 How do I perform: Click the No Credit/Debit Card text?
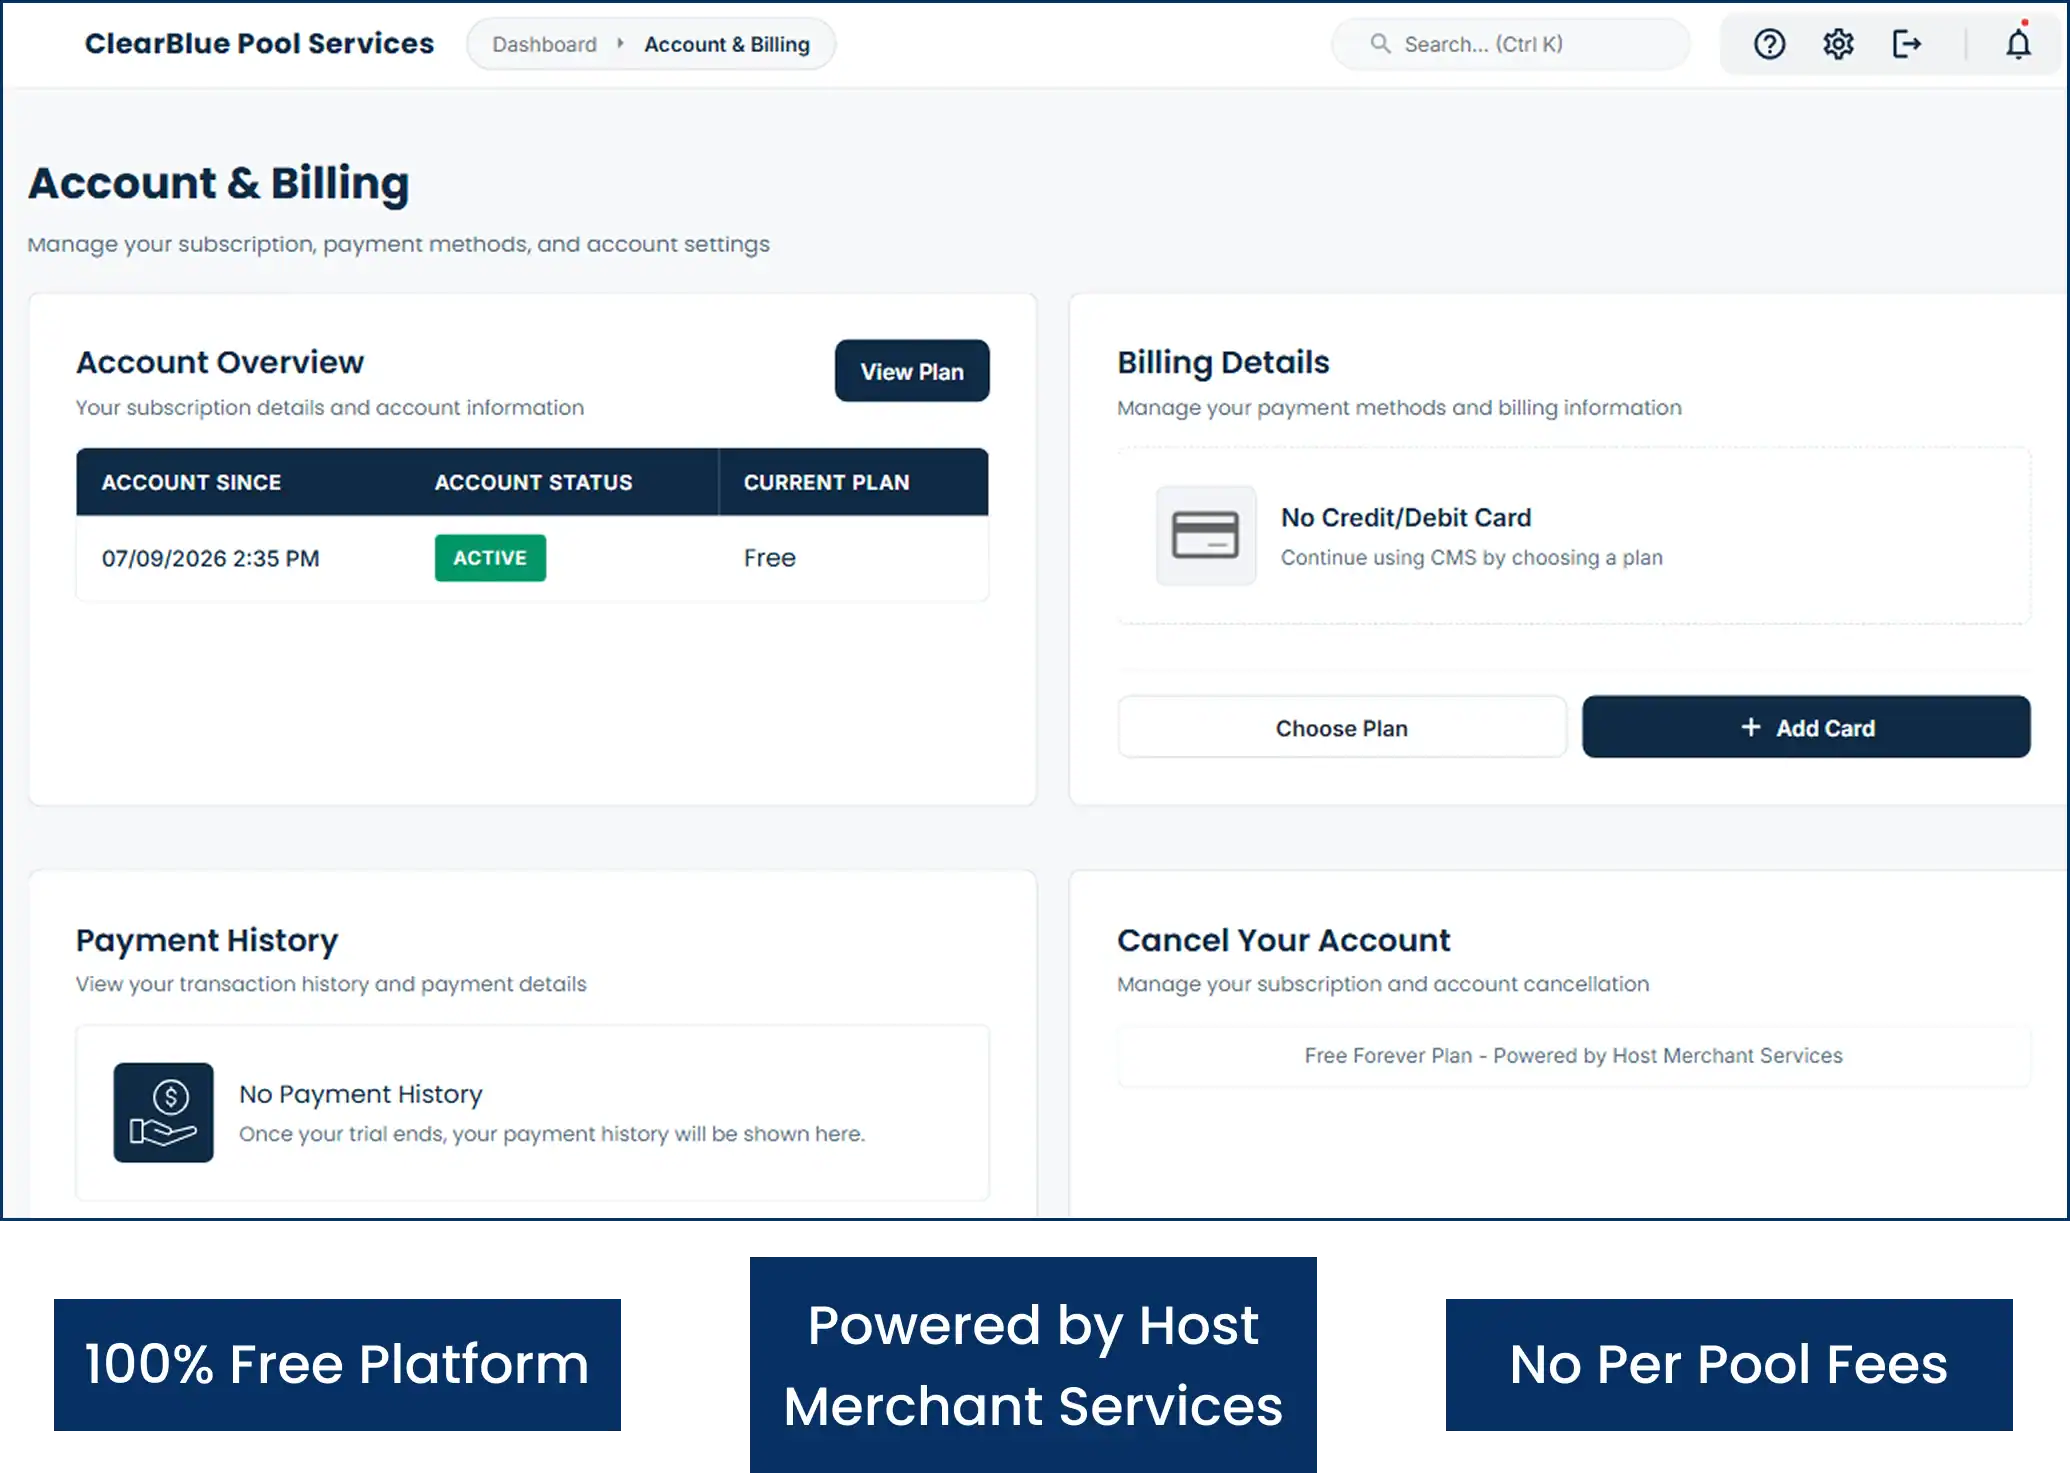(x=1405, y=517)
